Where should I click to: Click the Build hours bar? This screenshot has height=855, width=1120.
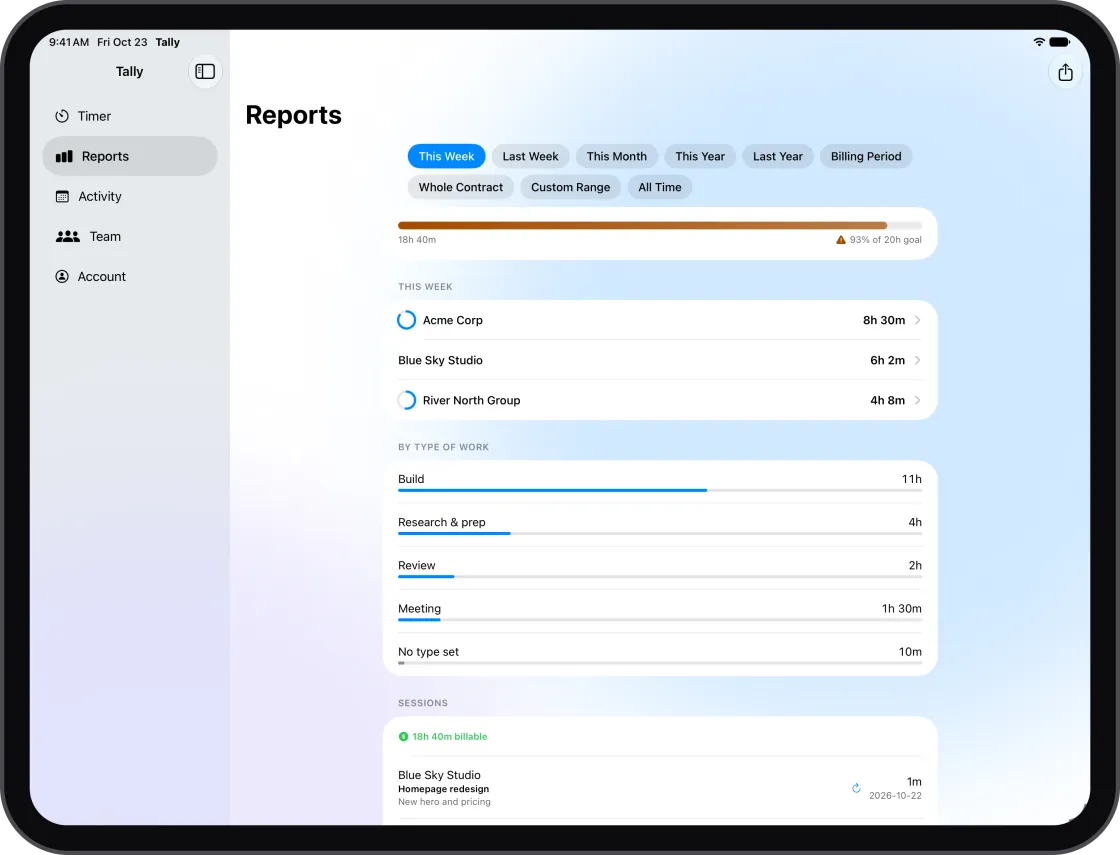coord(660,491)
